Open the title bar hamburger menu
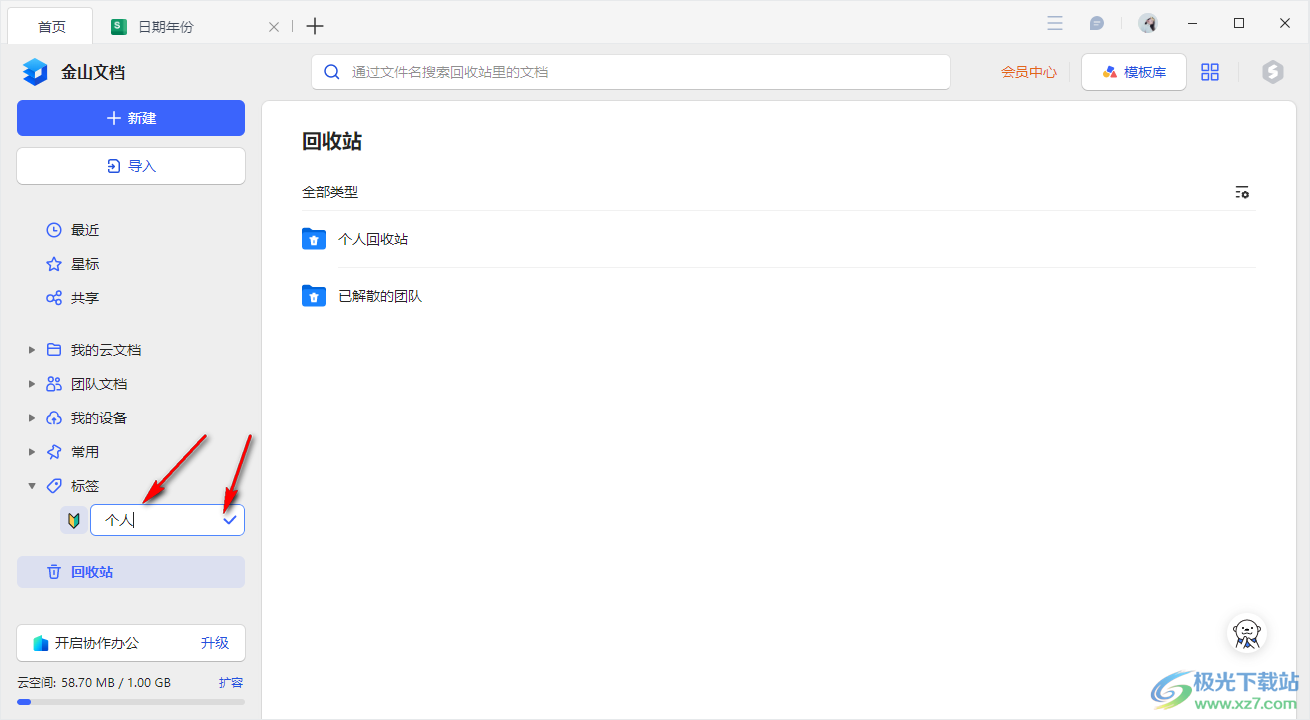1310x720 pixels. click(1055, 22)
